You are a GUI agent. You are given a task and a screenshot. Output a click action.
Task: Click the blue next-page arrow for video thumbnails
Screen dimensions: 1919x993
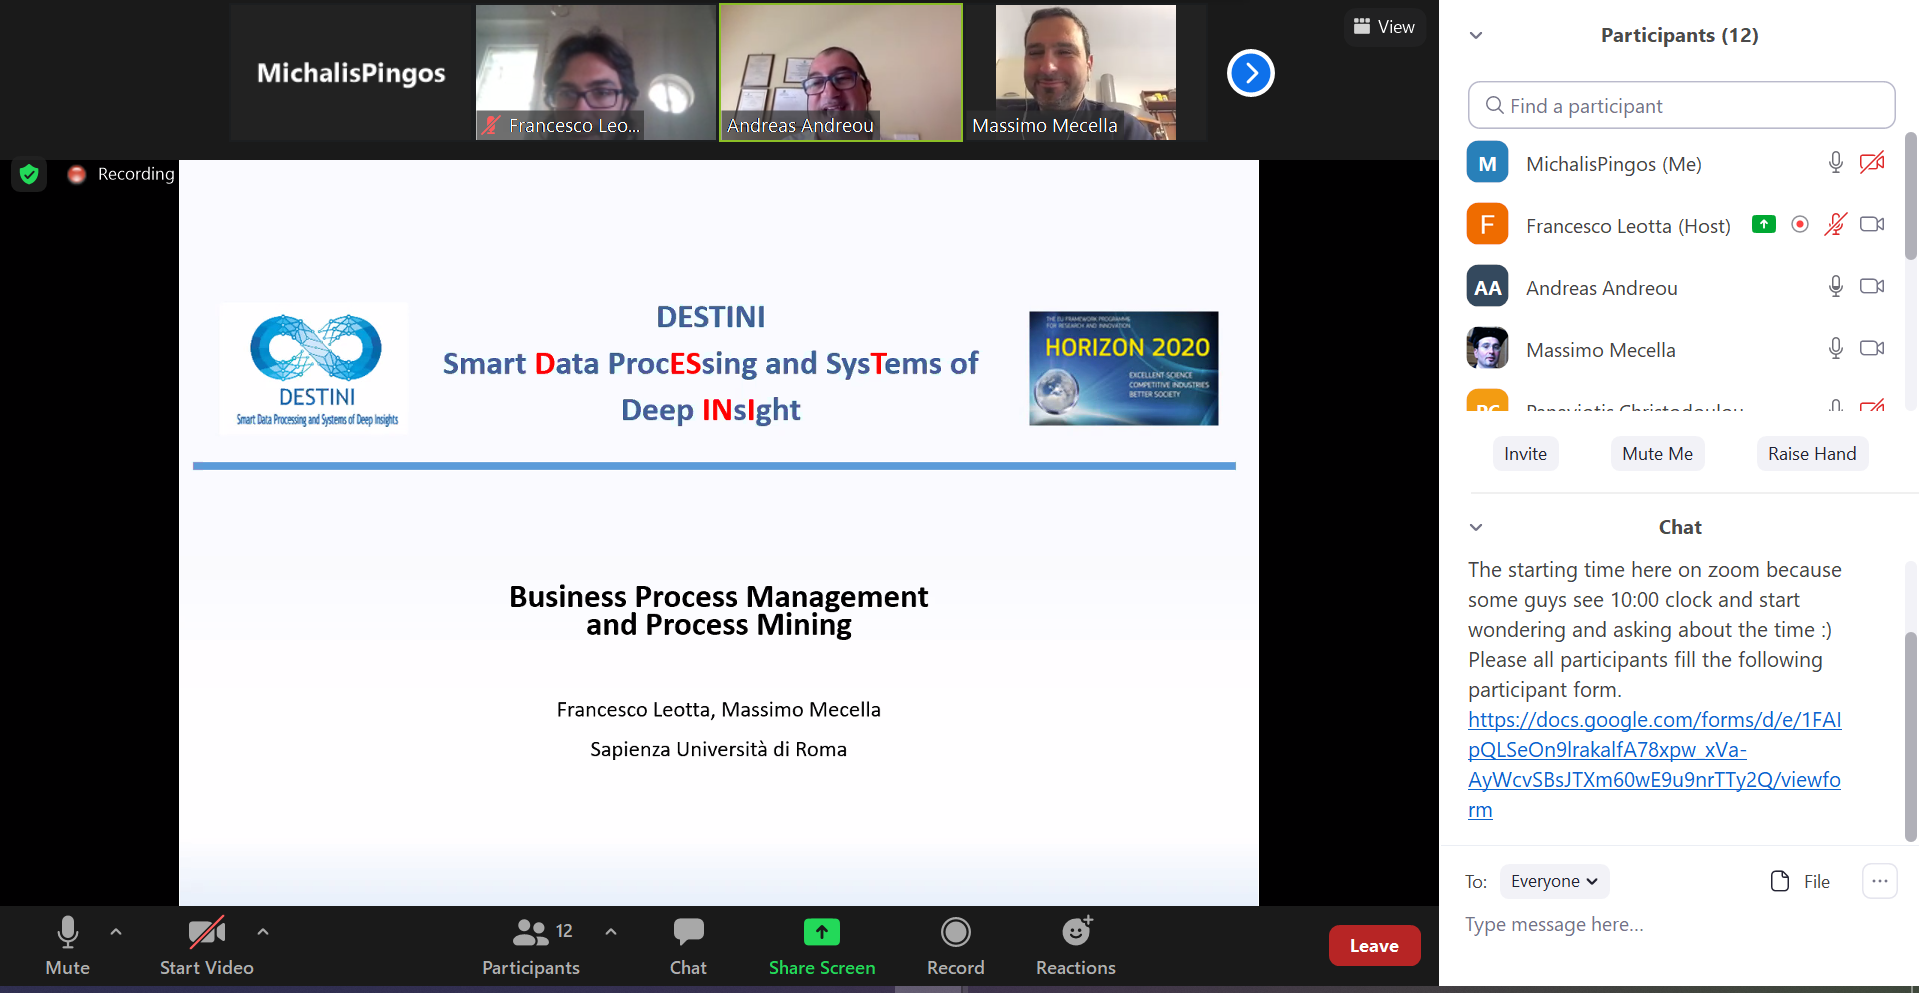pyautogui.click(x=1250, y=73)
